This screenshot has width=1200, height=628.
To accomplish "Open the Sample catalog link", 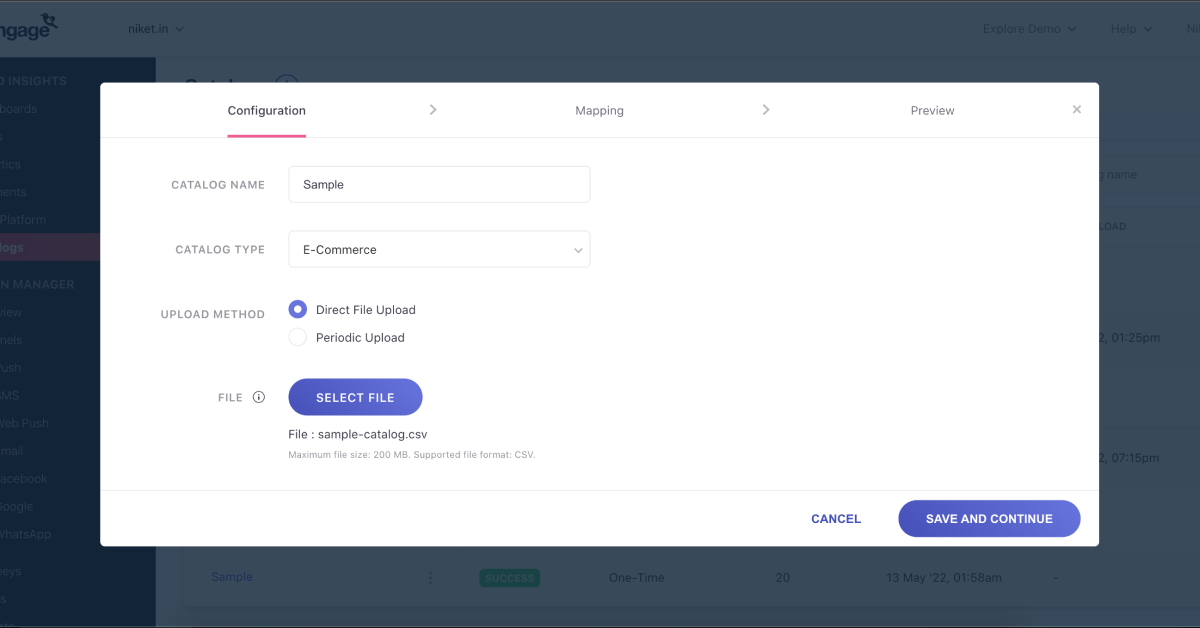I will [232, 577].
